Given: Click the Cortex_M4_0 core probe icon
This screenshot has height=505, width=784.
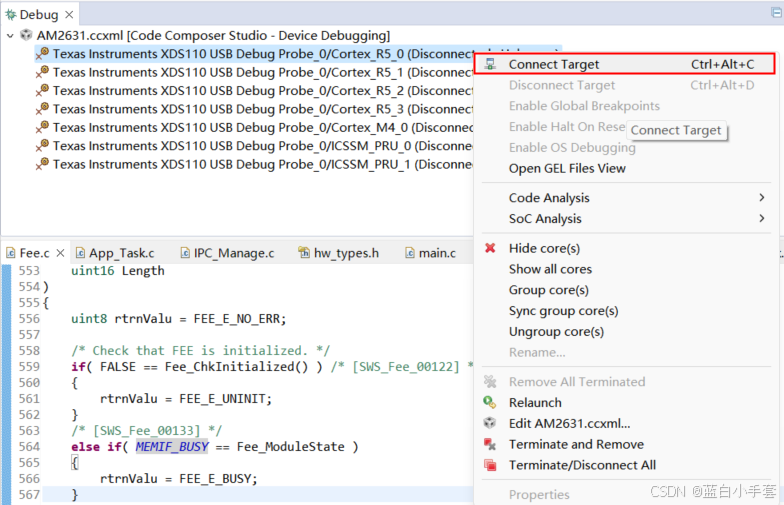Looking at the screenshot, I should pos(42,127).
